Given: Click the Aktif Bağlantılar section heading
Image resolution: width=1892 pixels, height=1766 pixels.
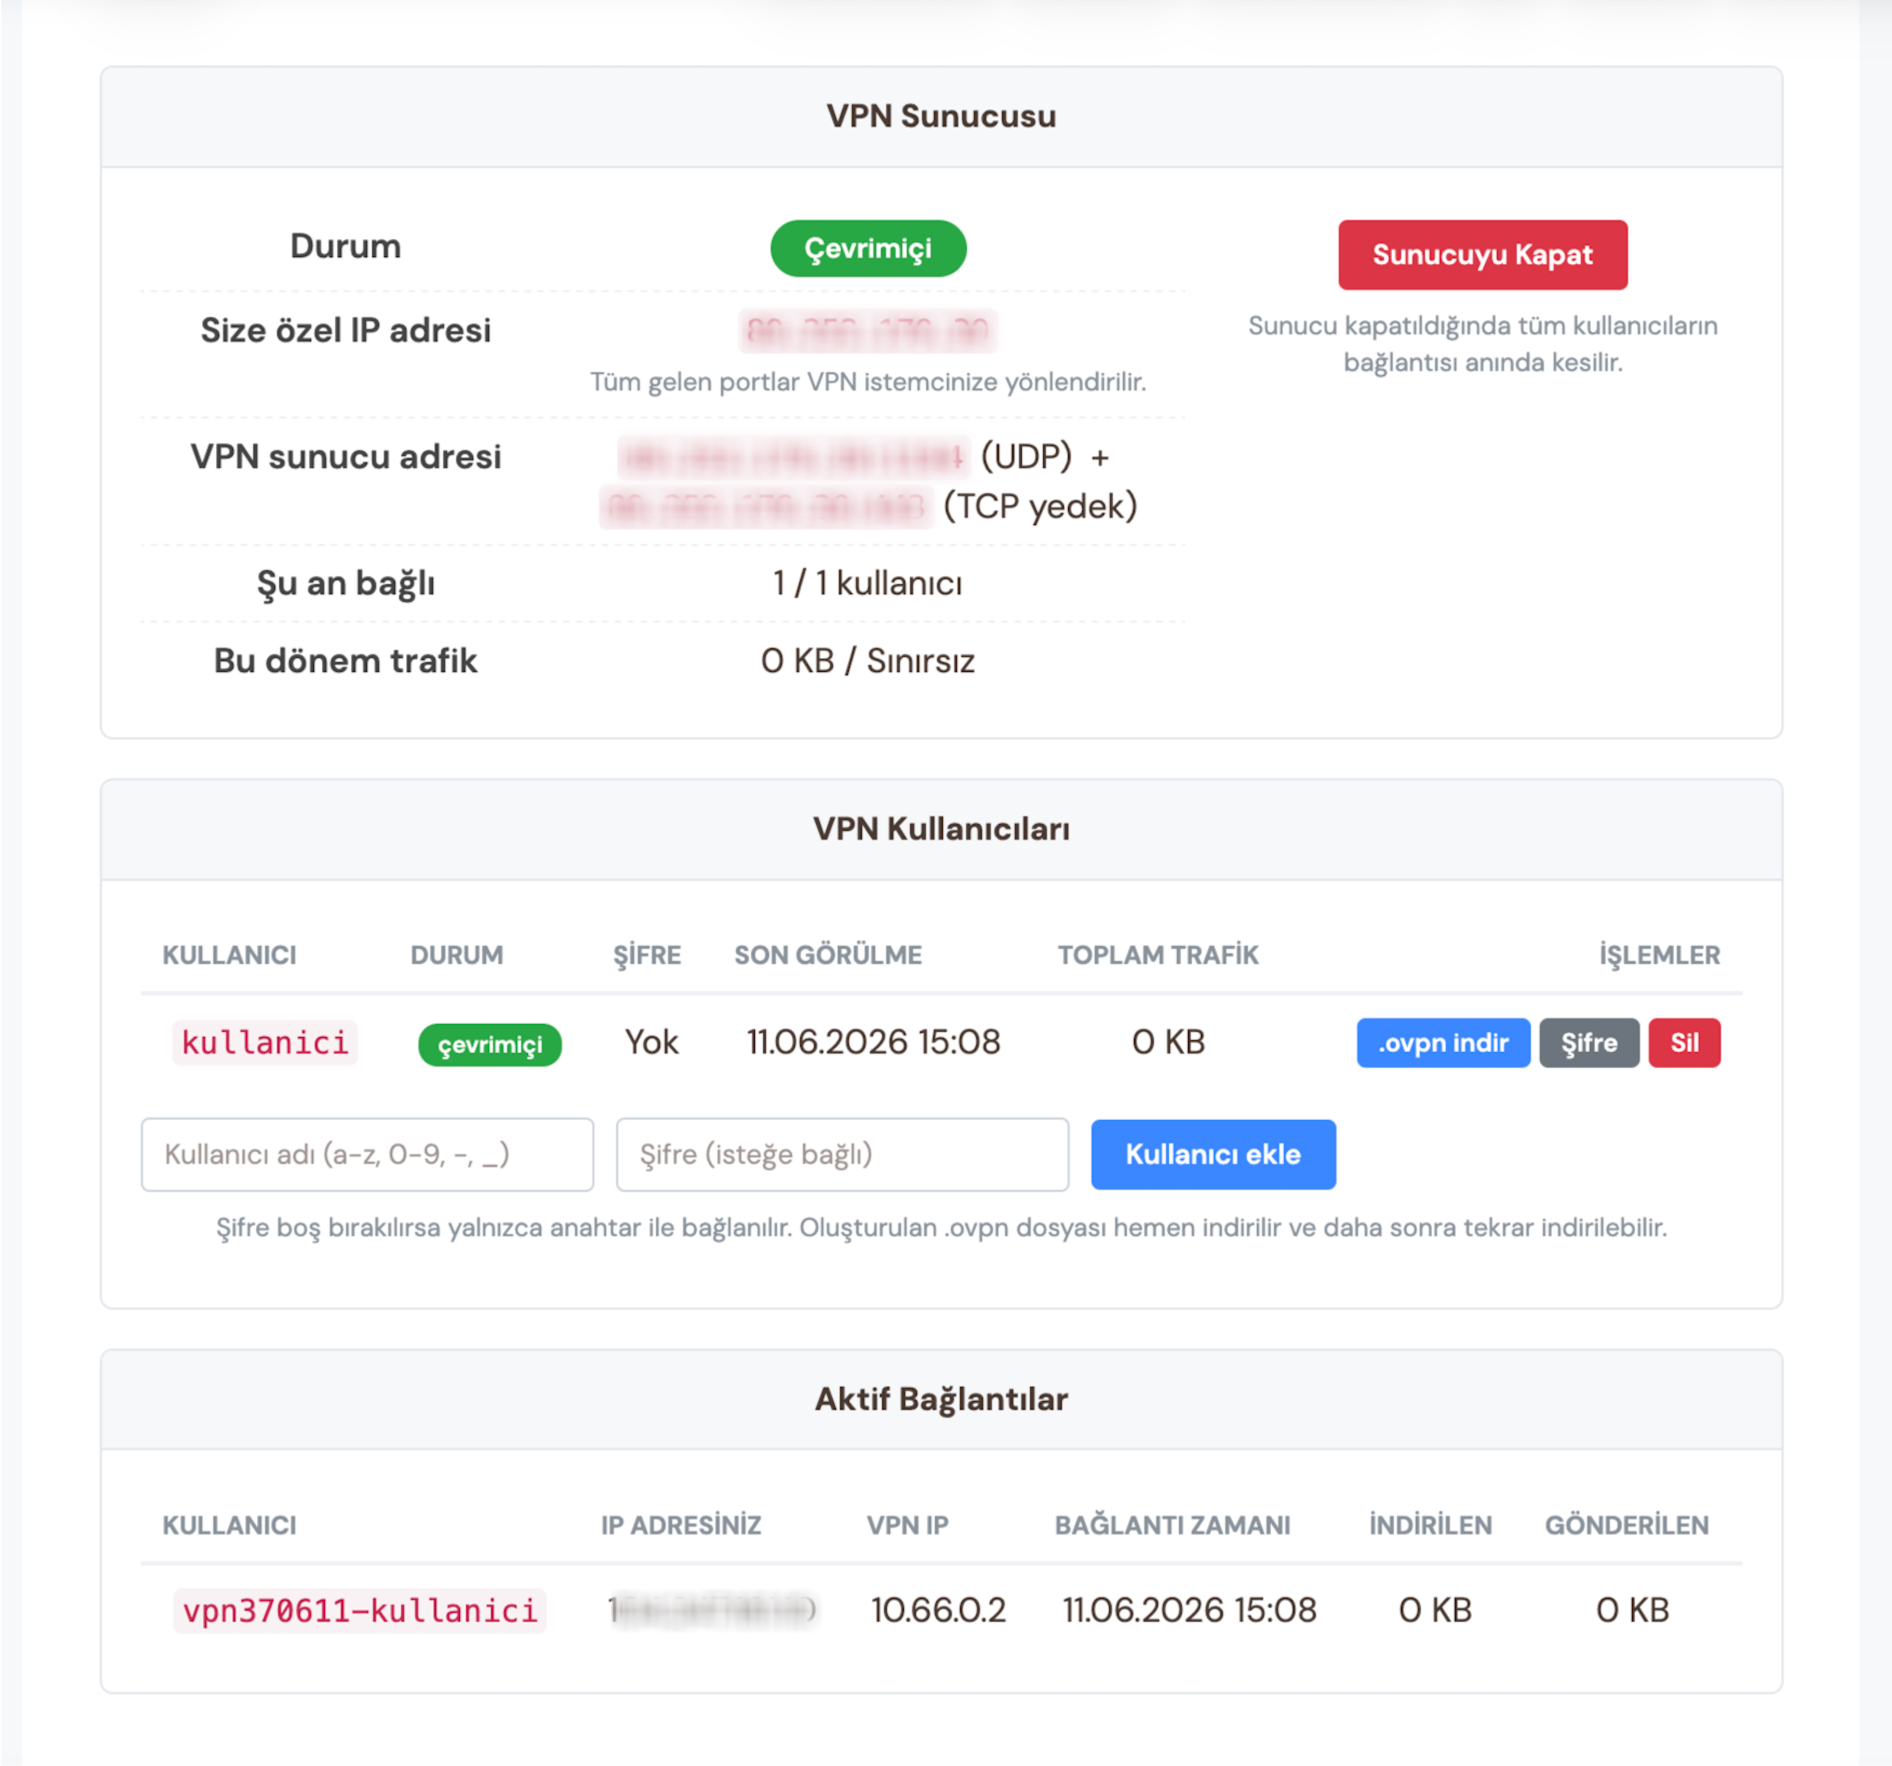Looking at the screenshot, I should click(x=941, y=1399).
